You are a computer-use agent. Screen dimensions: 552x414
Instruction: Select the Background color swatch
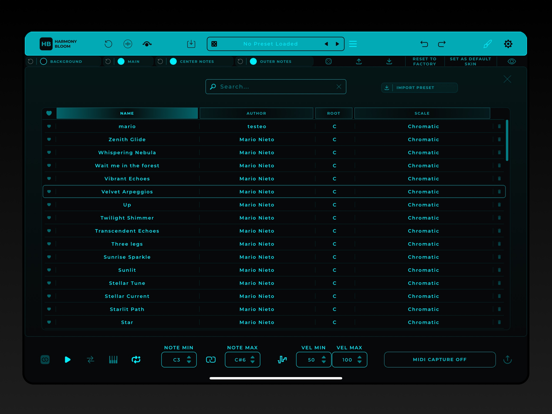point(44,62)
